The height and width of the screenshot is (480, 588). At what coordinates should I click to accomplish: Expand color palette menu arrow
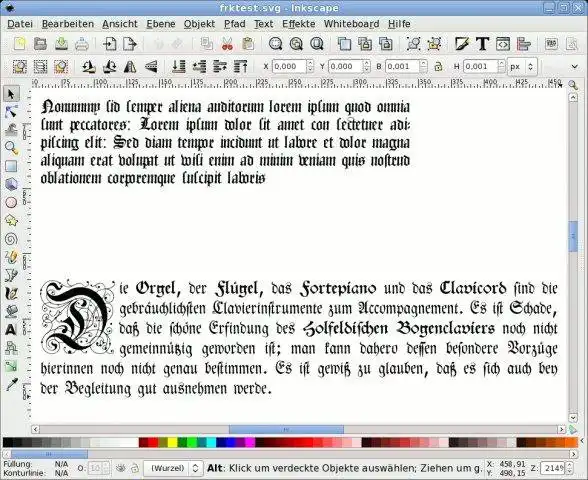pos(583,442)
